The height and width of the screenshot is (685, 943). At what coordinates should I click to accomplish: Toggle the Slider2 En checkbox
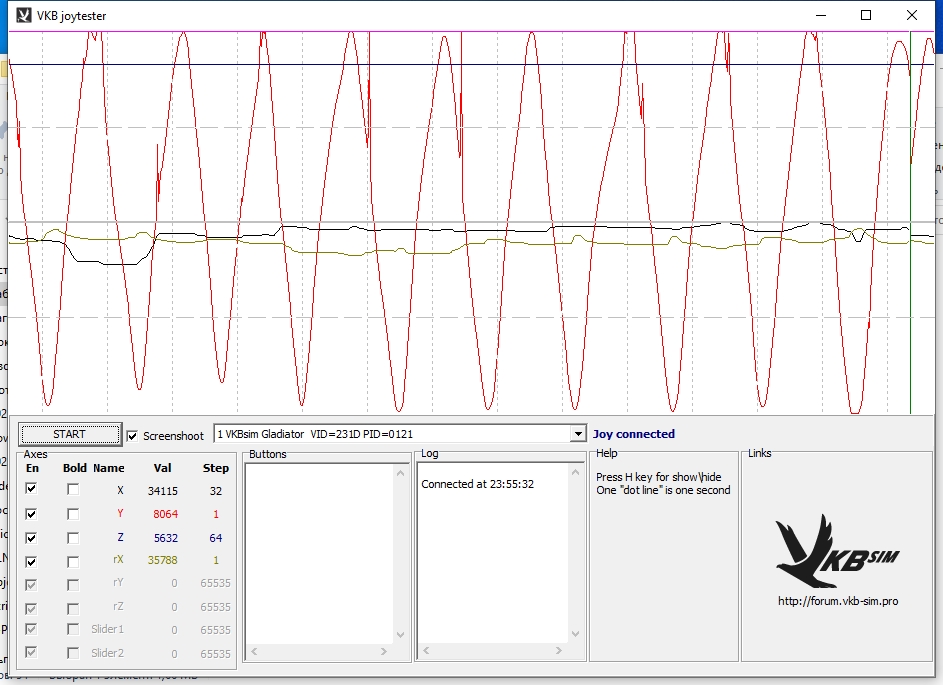[31, 653]
